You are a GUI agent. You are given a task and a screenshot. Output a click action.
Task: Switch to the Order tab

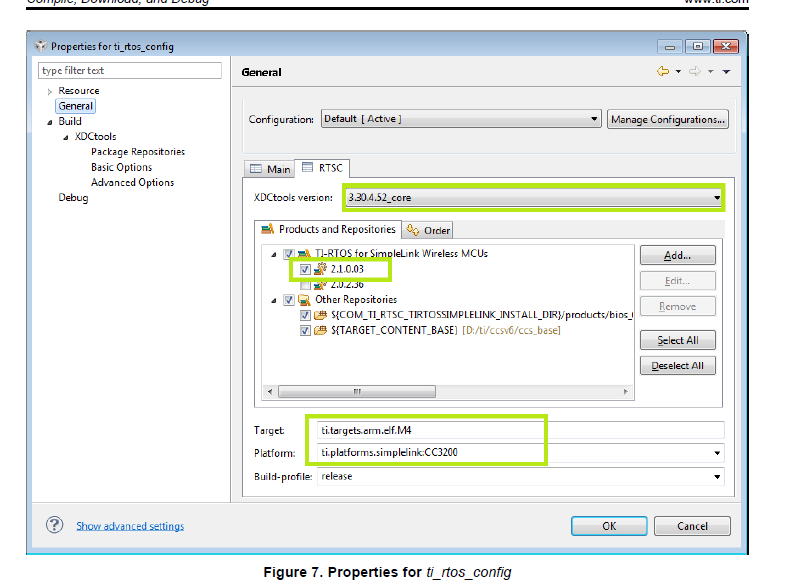pyautogui.click(x=428, y=230)
